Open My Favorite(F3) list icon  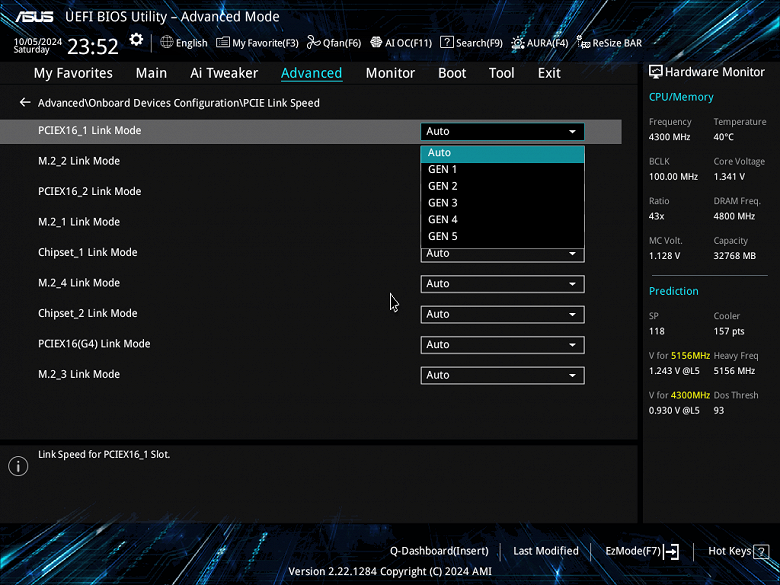(222, 42)
